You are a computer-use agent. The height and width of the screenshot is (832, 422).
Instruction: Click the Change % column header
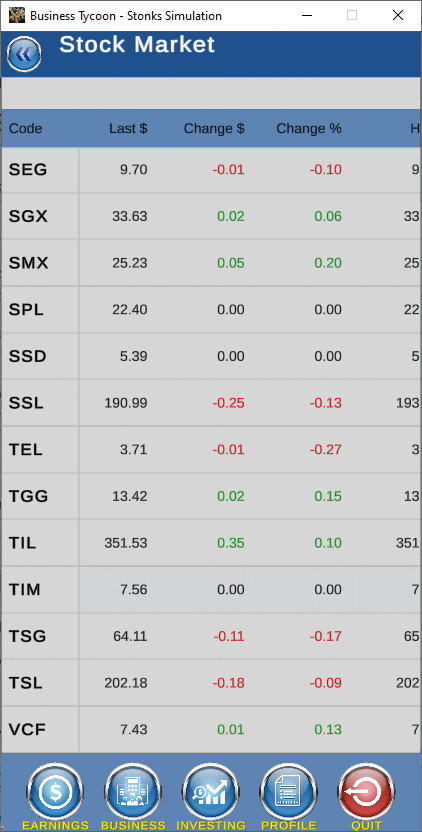click(309, 128)
